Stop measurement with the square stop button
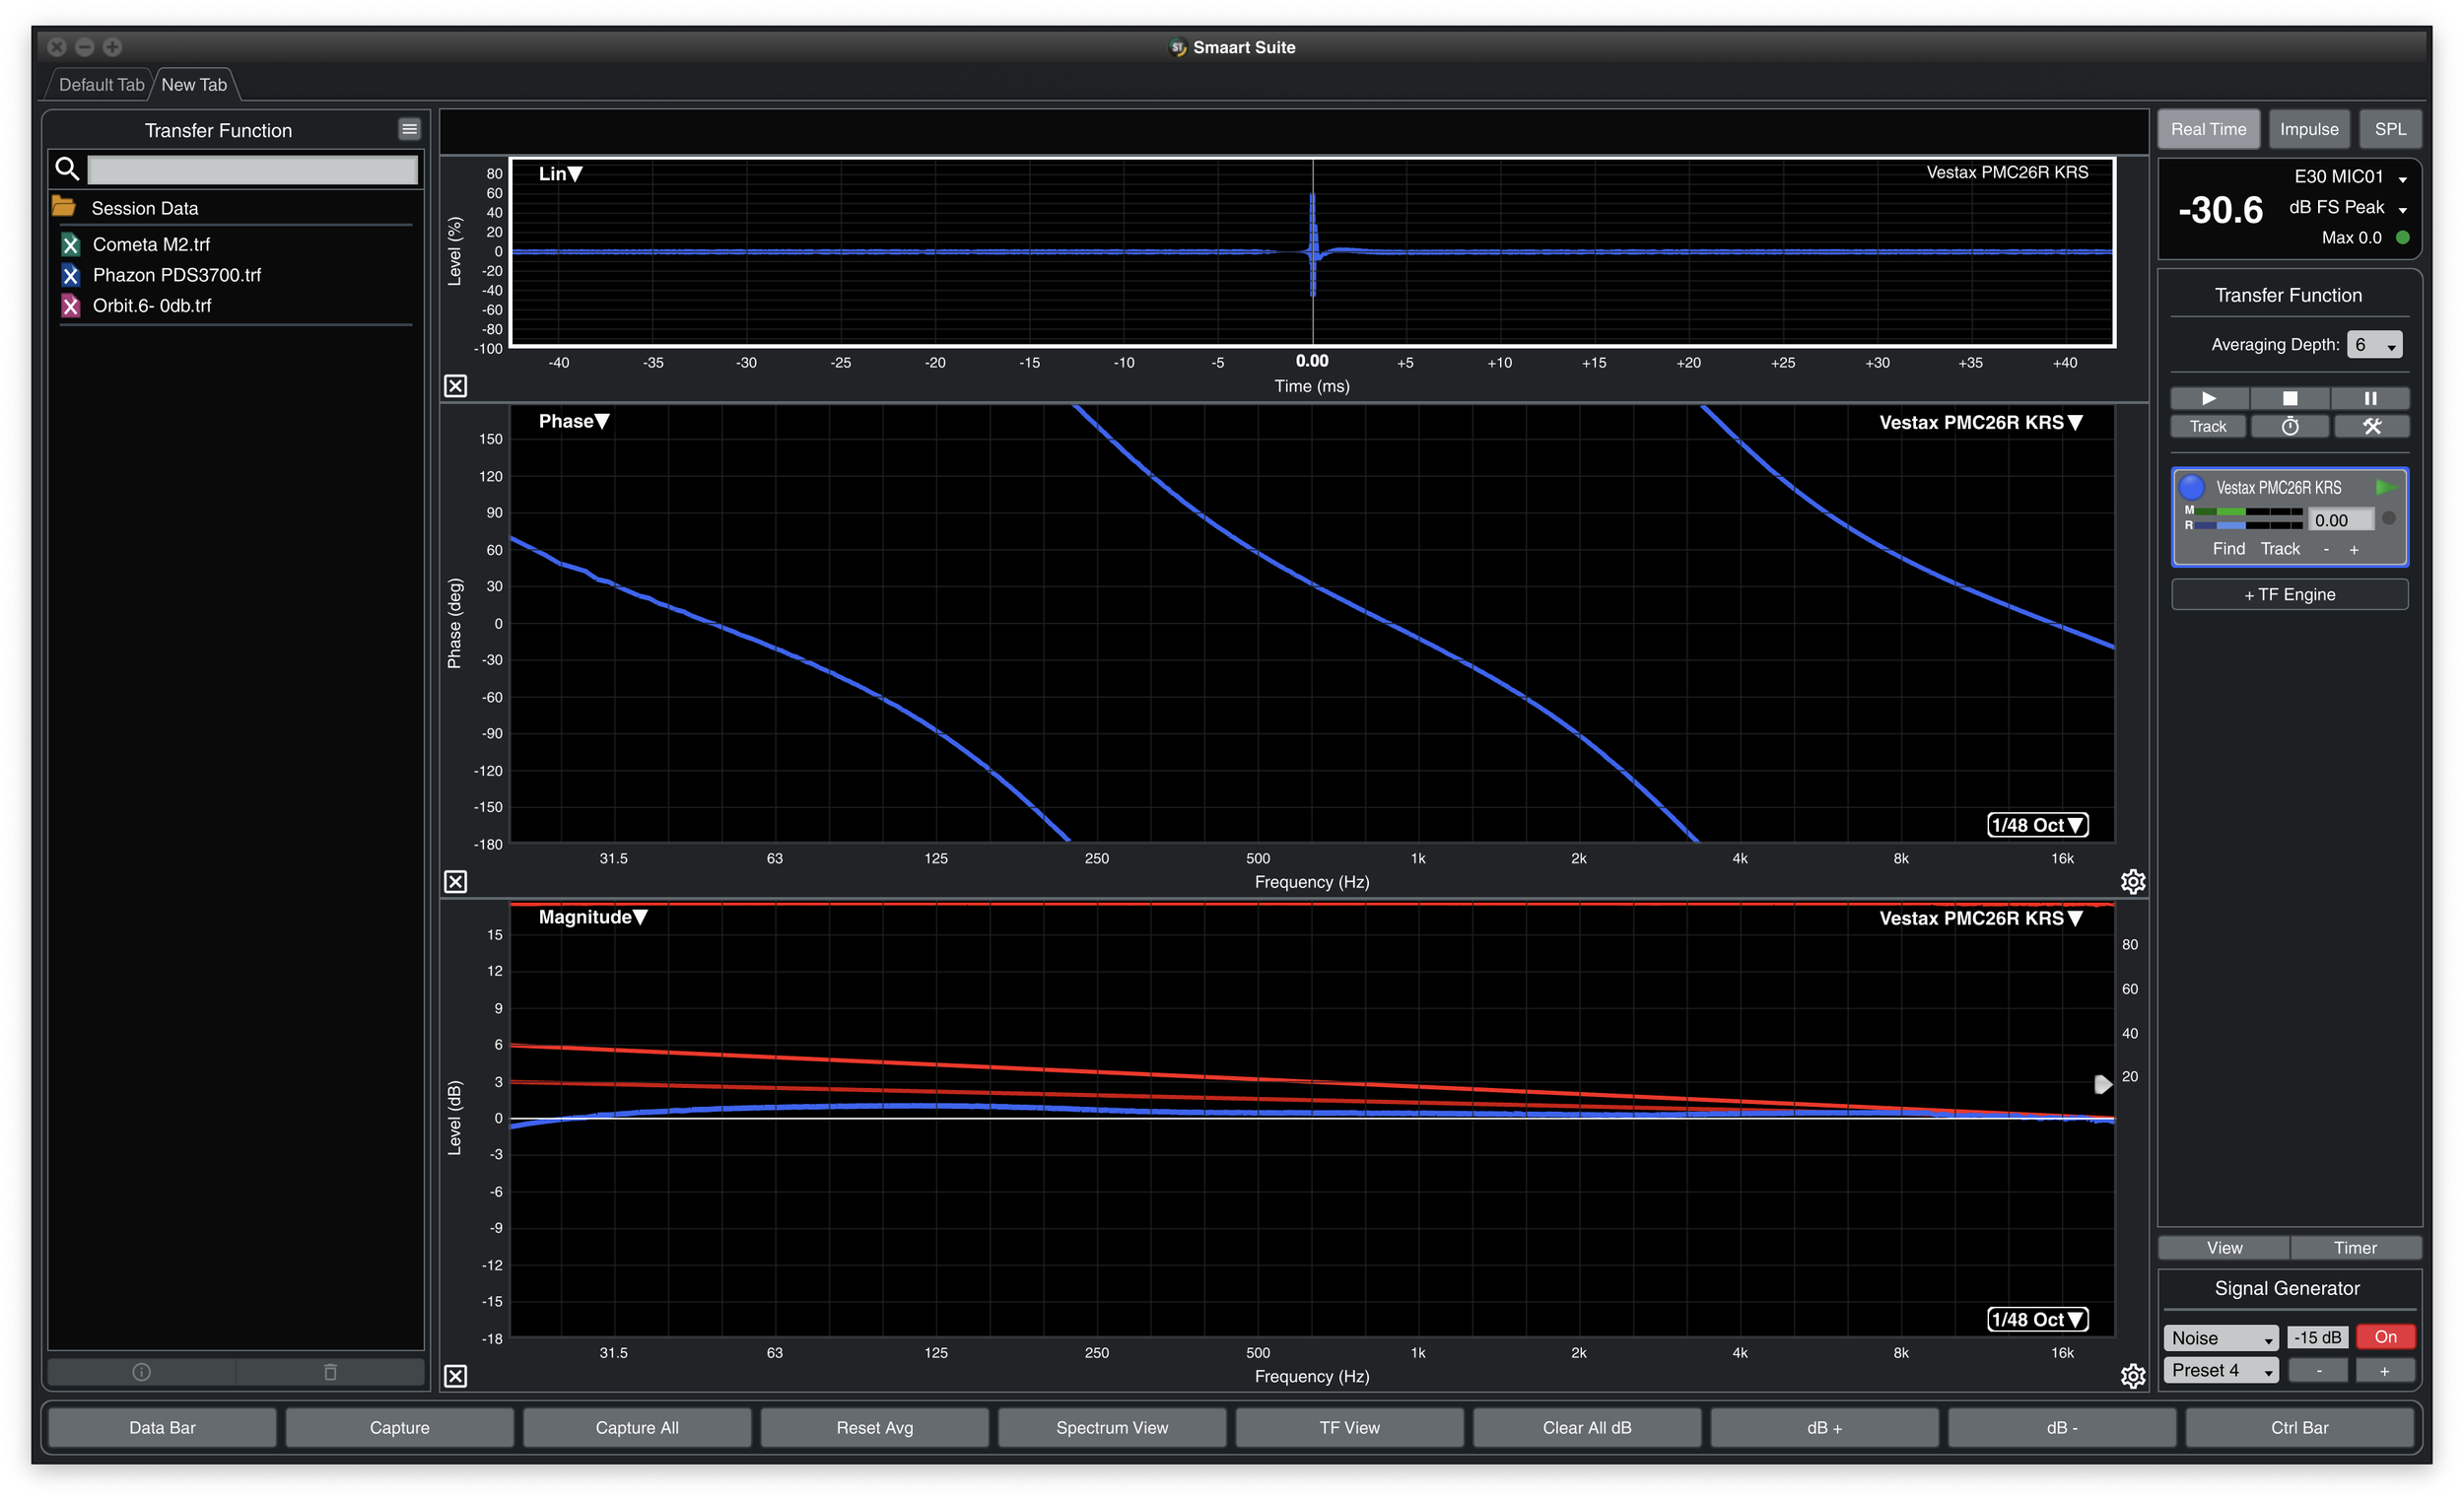The height and width of the screenshot is (1501, 2464). click(2290, 398)
